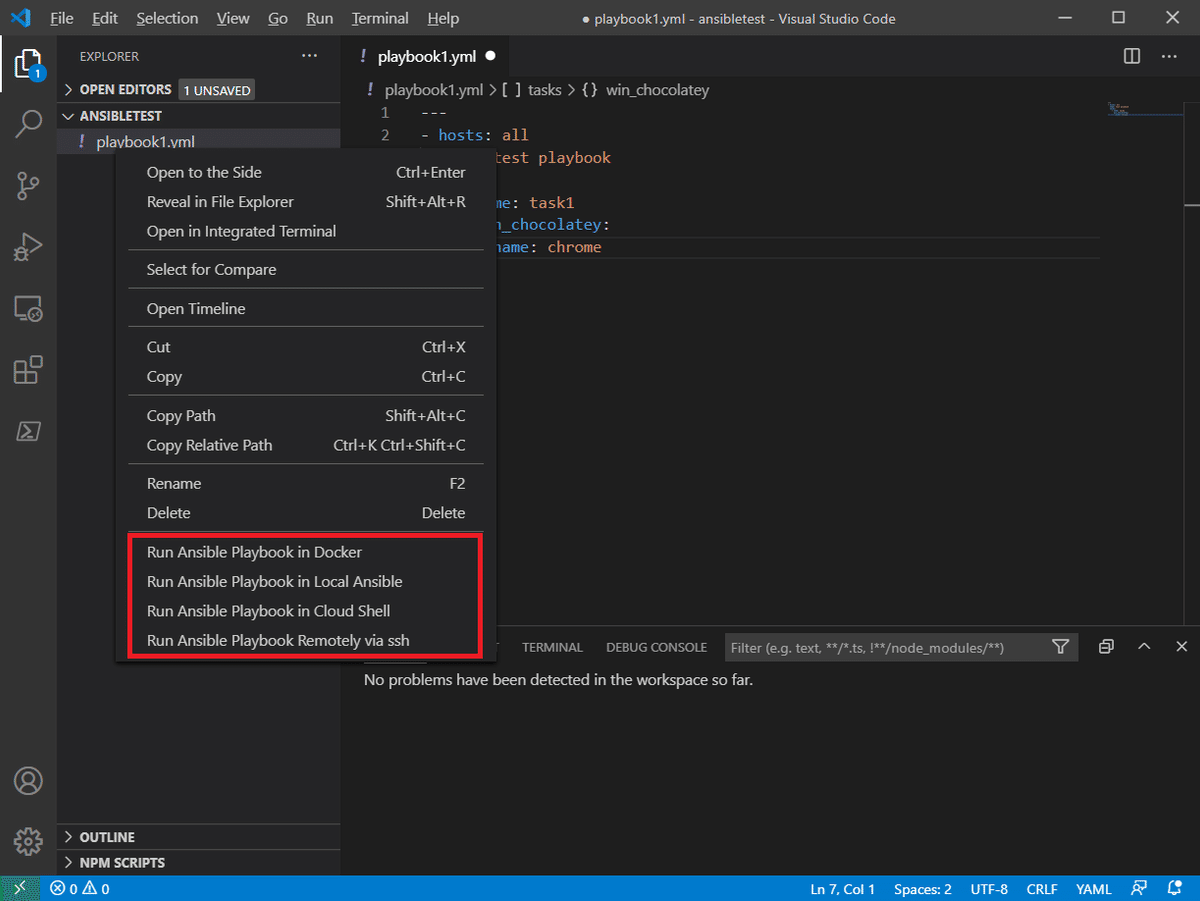The height and width of the screenshot is (901, 1200).
Task: Choose Reveal in File Explorer
Action: pyautogui.click(x=306, y=201)
